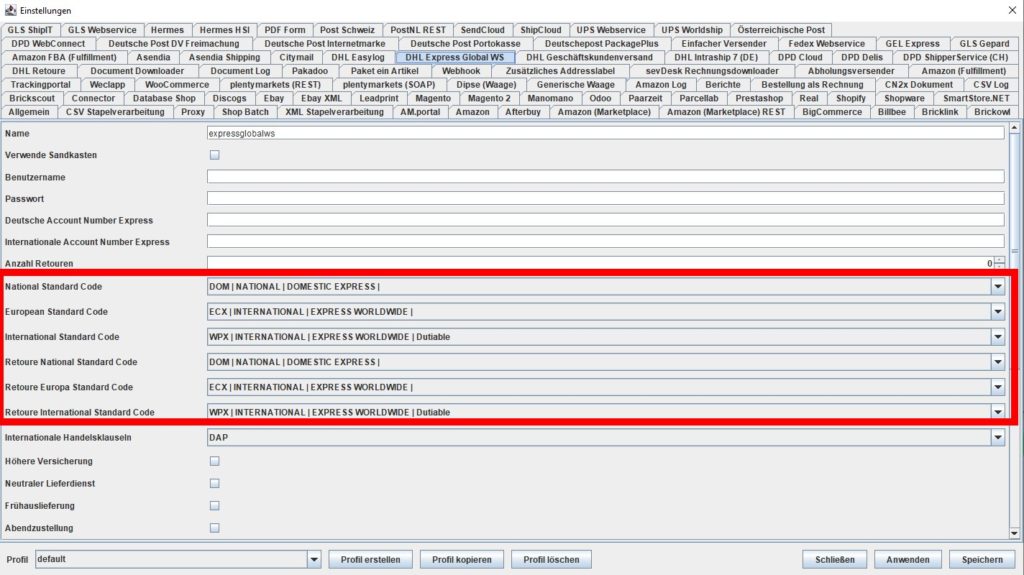Switch to the Ebay XML tab
The height and width of the screenshot is (575, 1024).
pos(321,98)
